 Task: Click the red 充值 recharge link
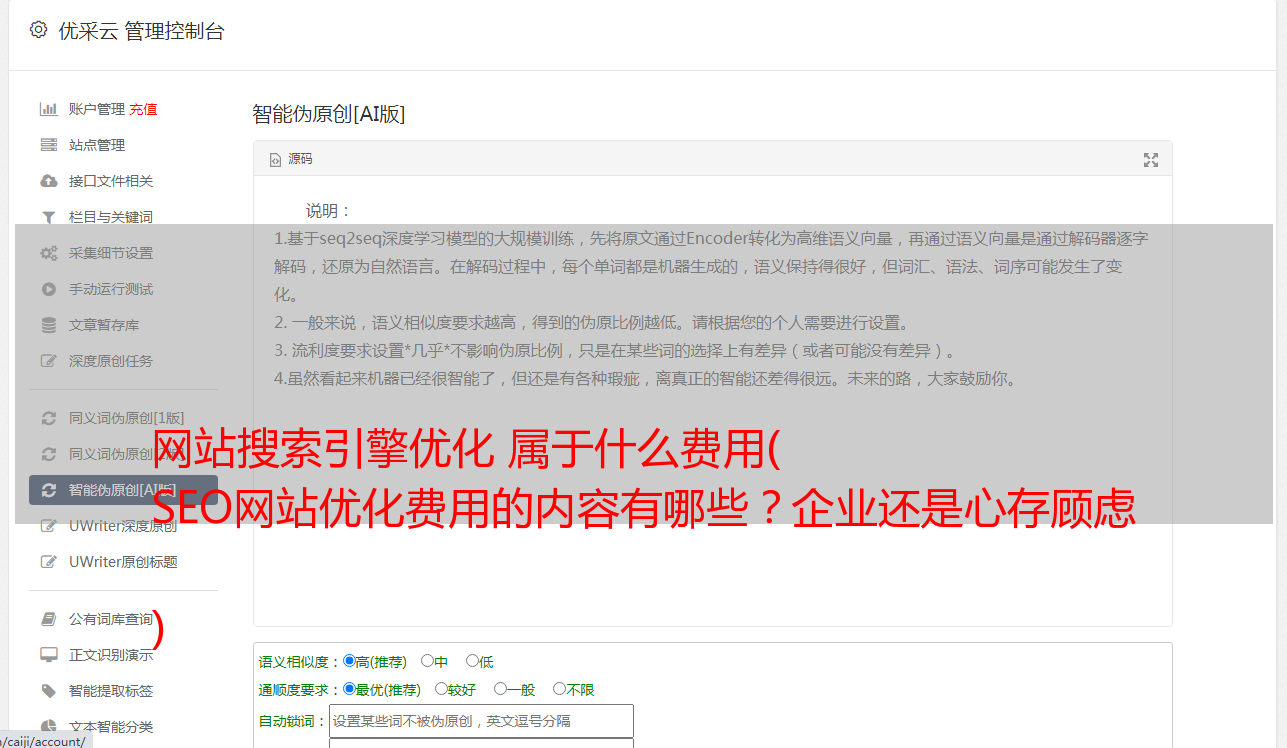(143, 109)
